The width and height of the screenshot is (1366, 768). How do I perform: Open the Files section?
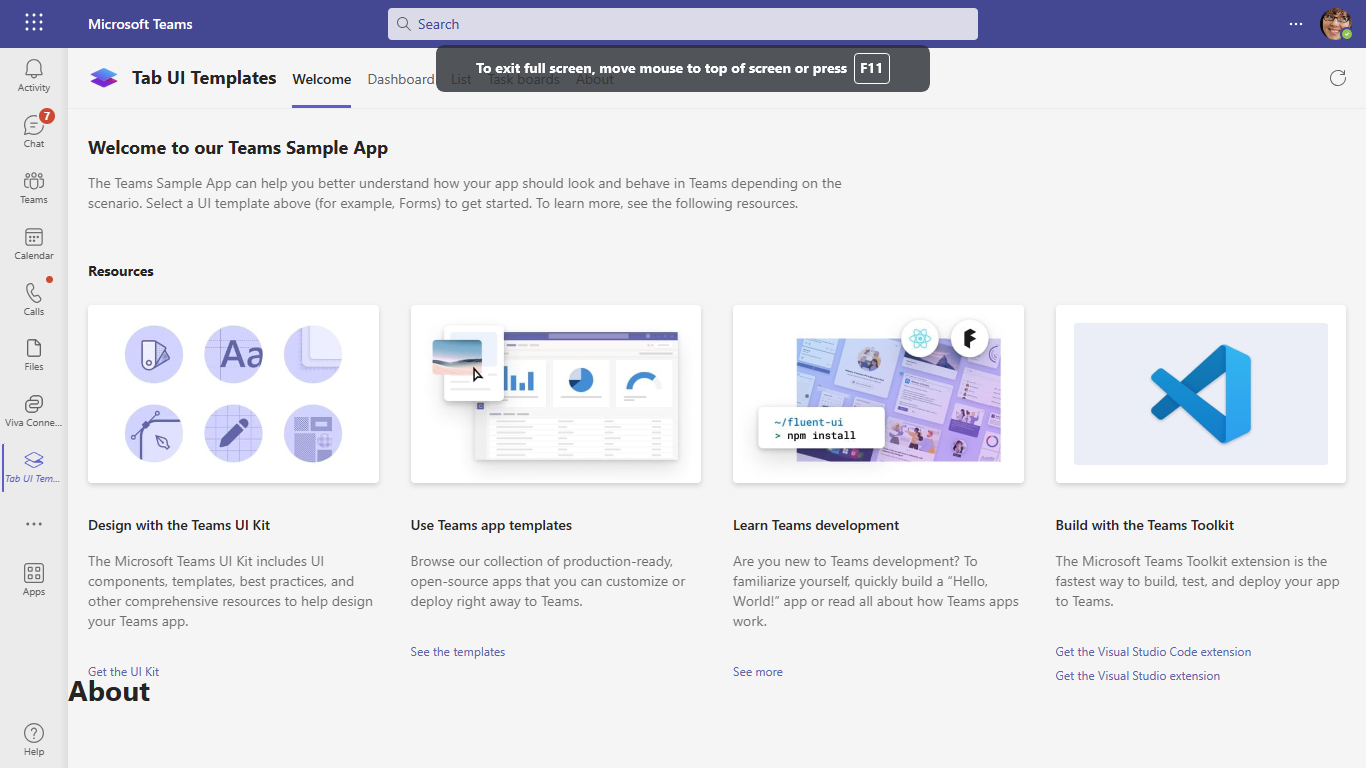(x=33, y=353)
